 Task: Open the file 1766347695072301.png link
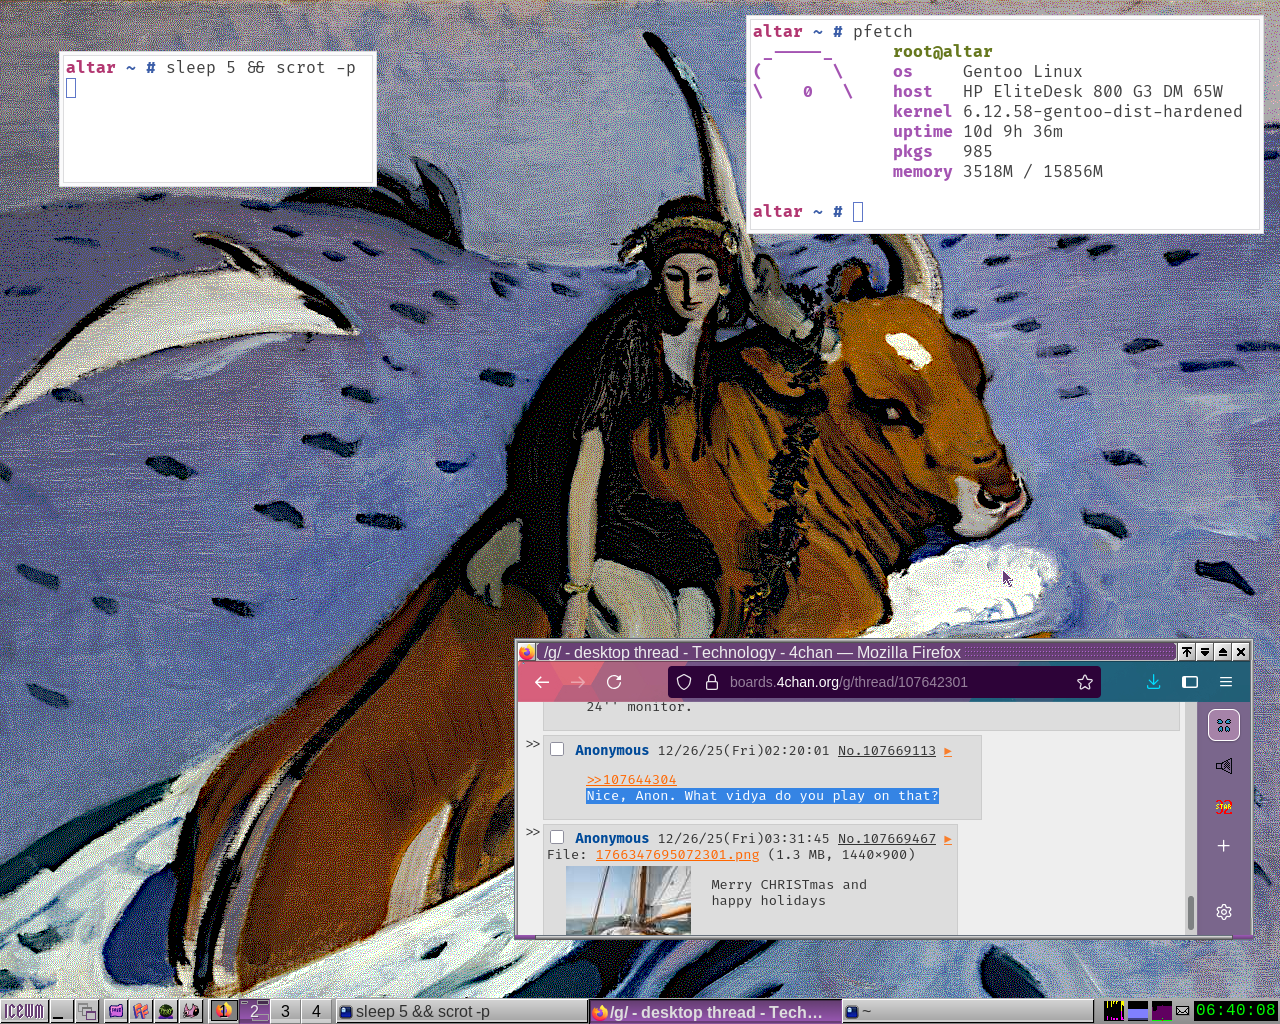tap(677, 855)
